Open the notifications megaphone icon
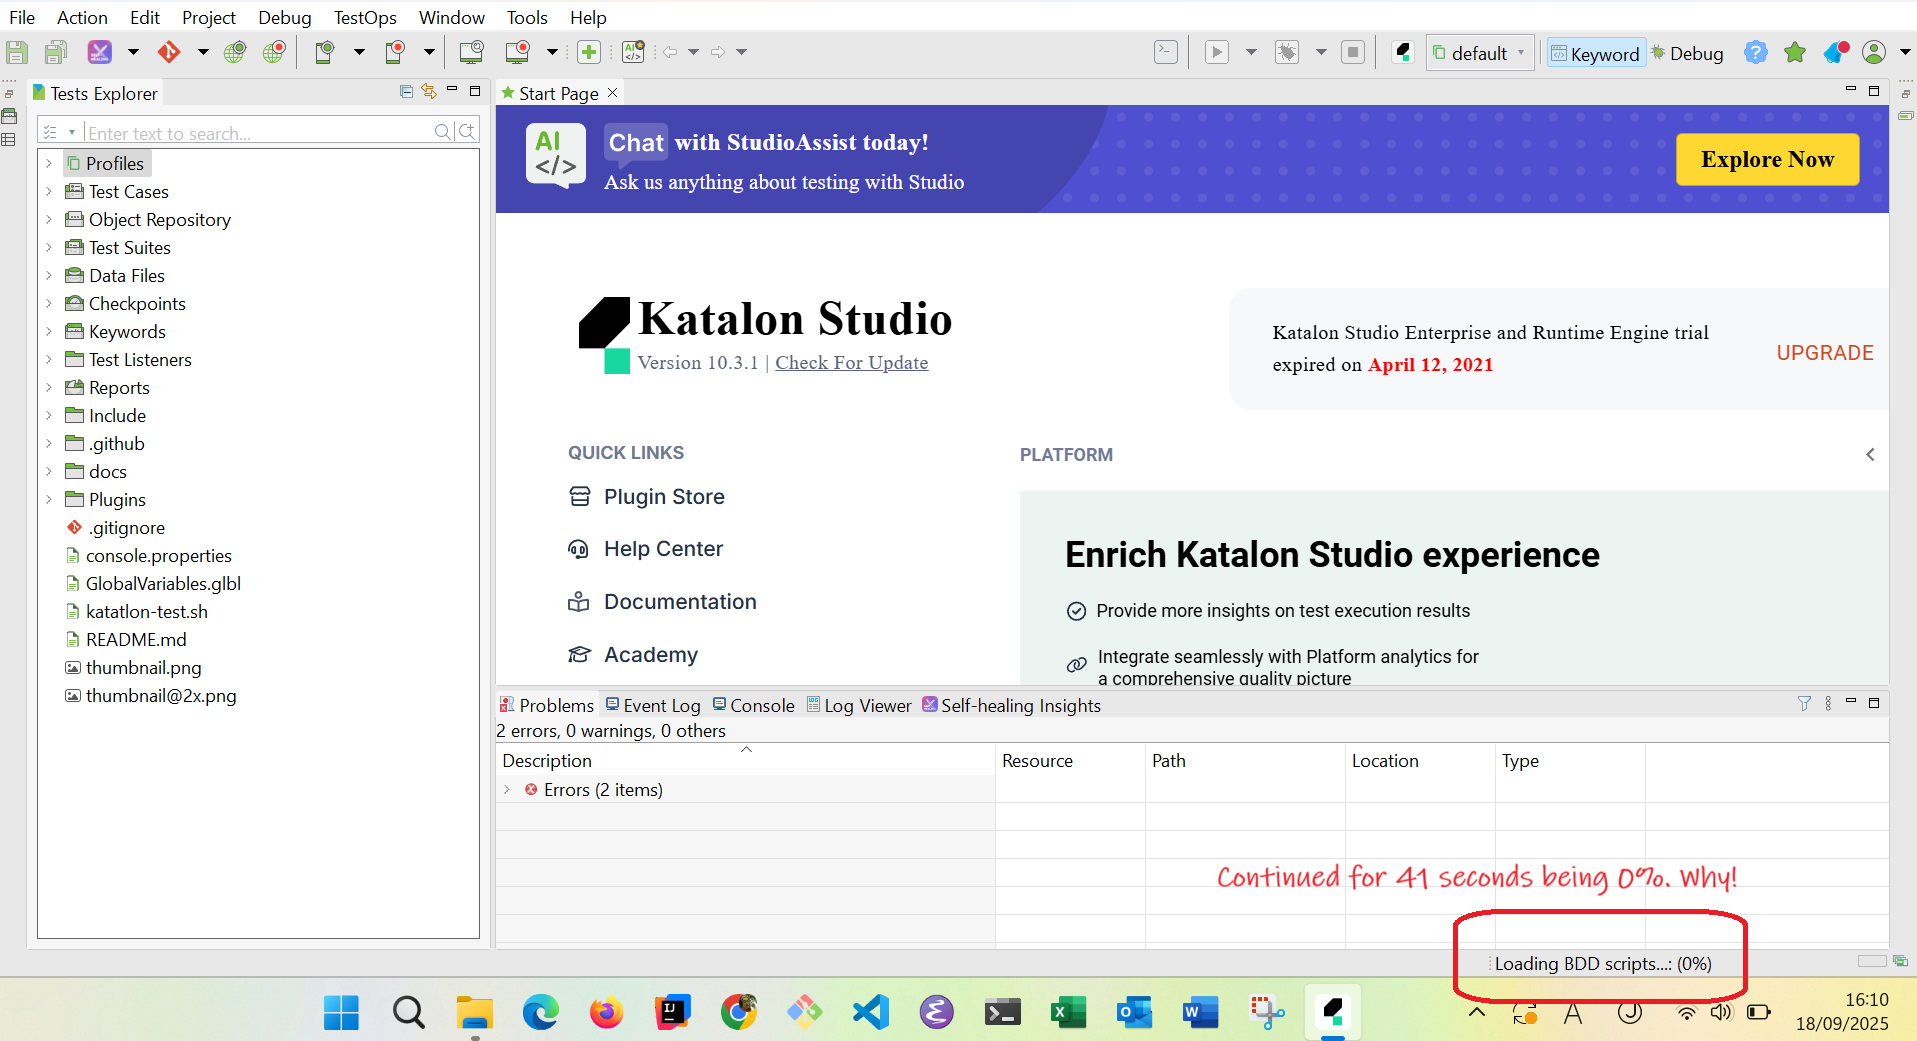The height and width of the screenshot is (1041, 1917). tap(1836, 52)
